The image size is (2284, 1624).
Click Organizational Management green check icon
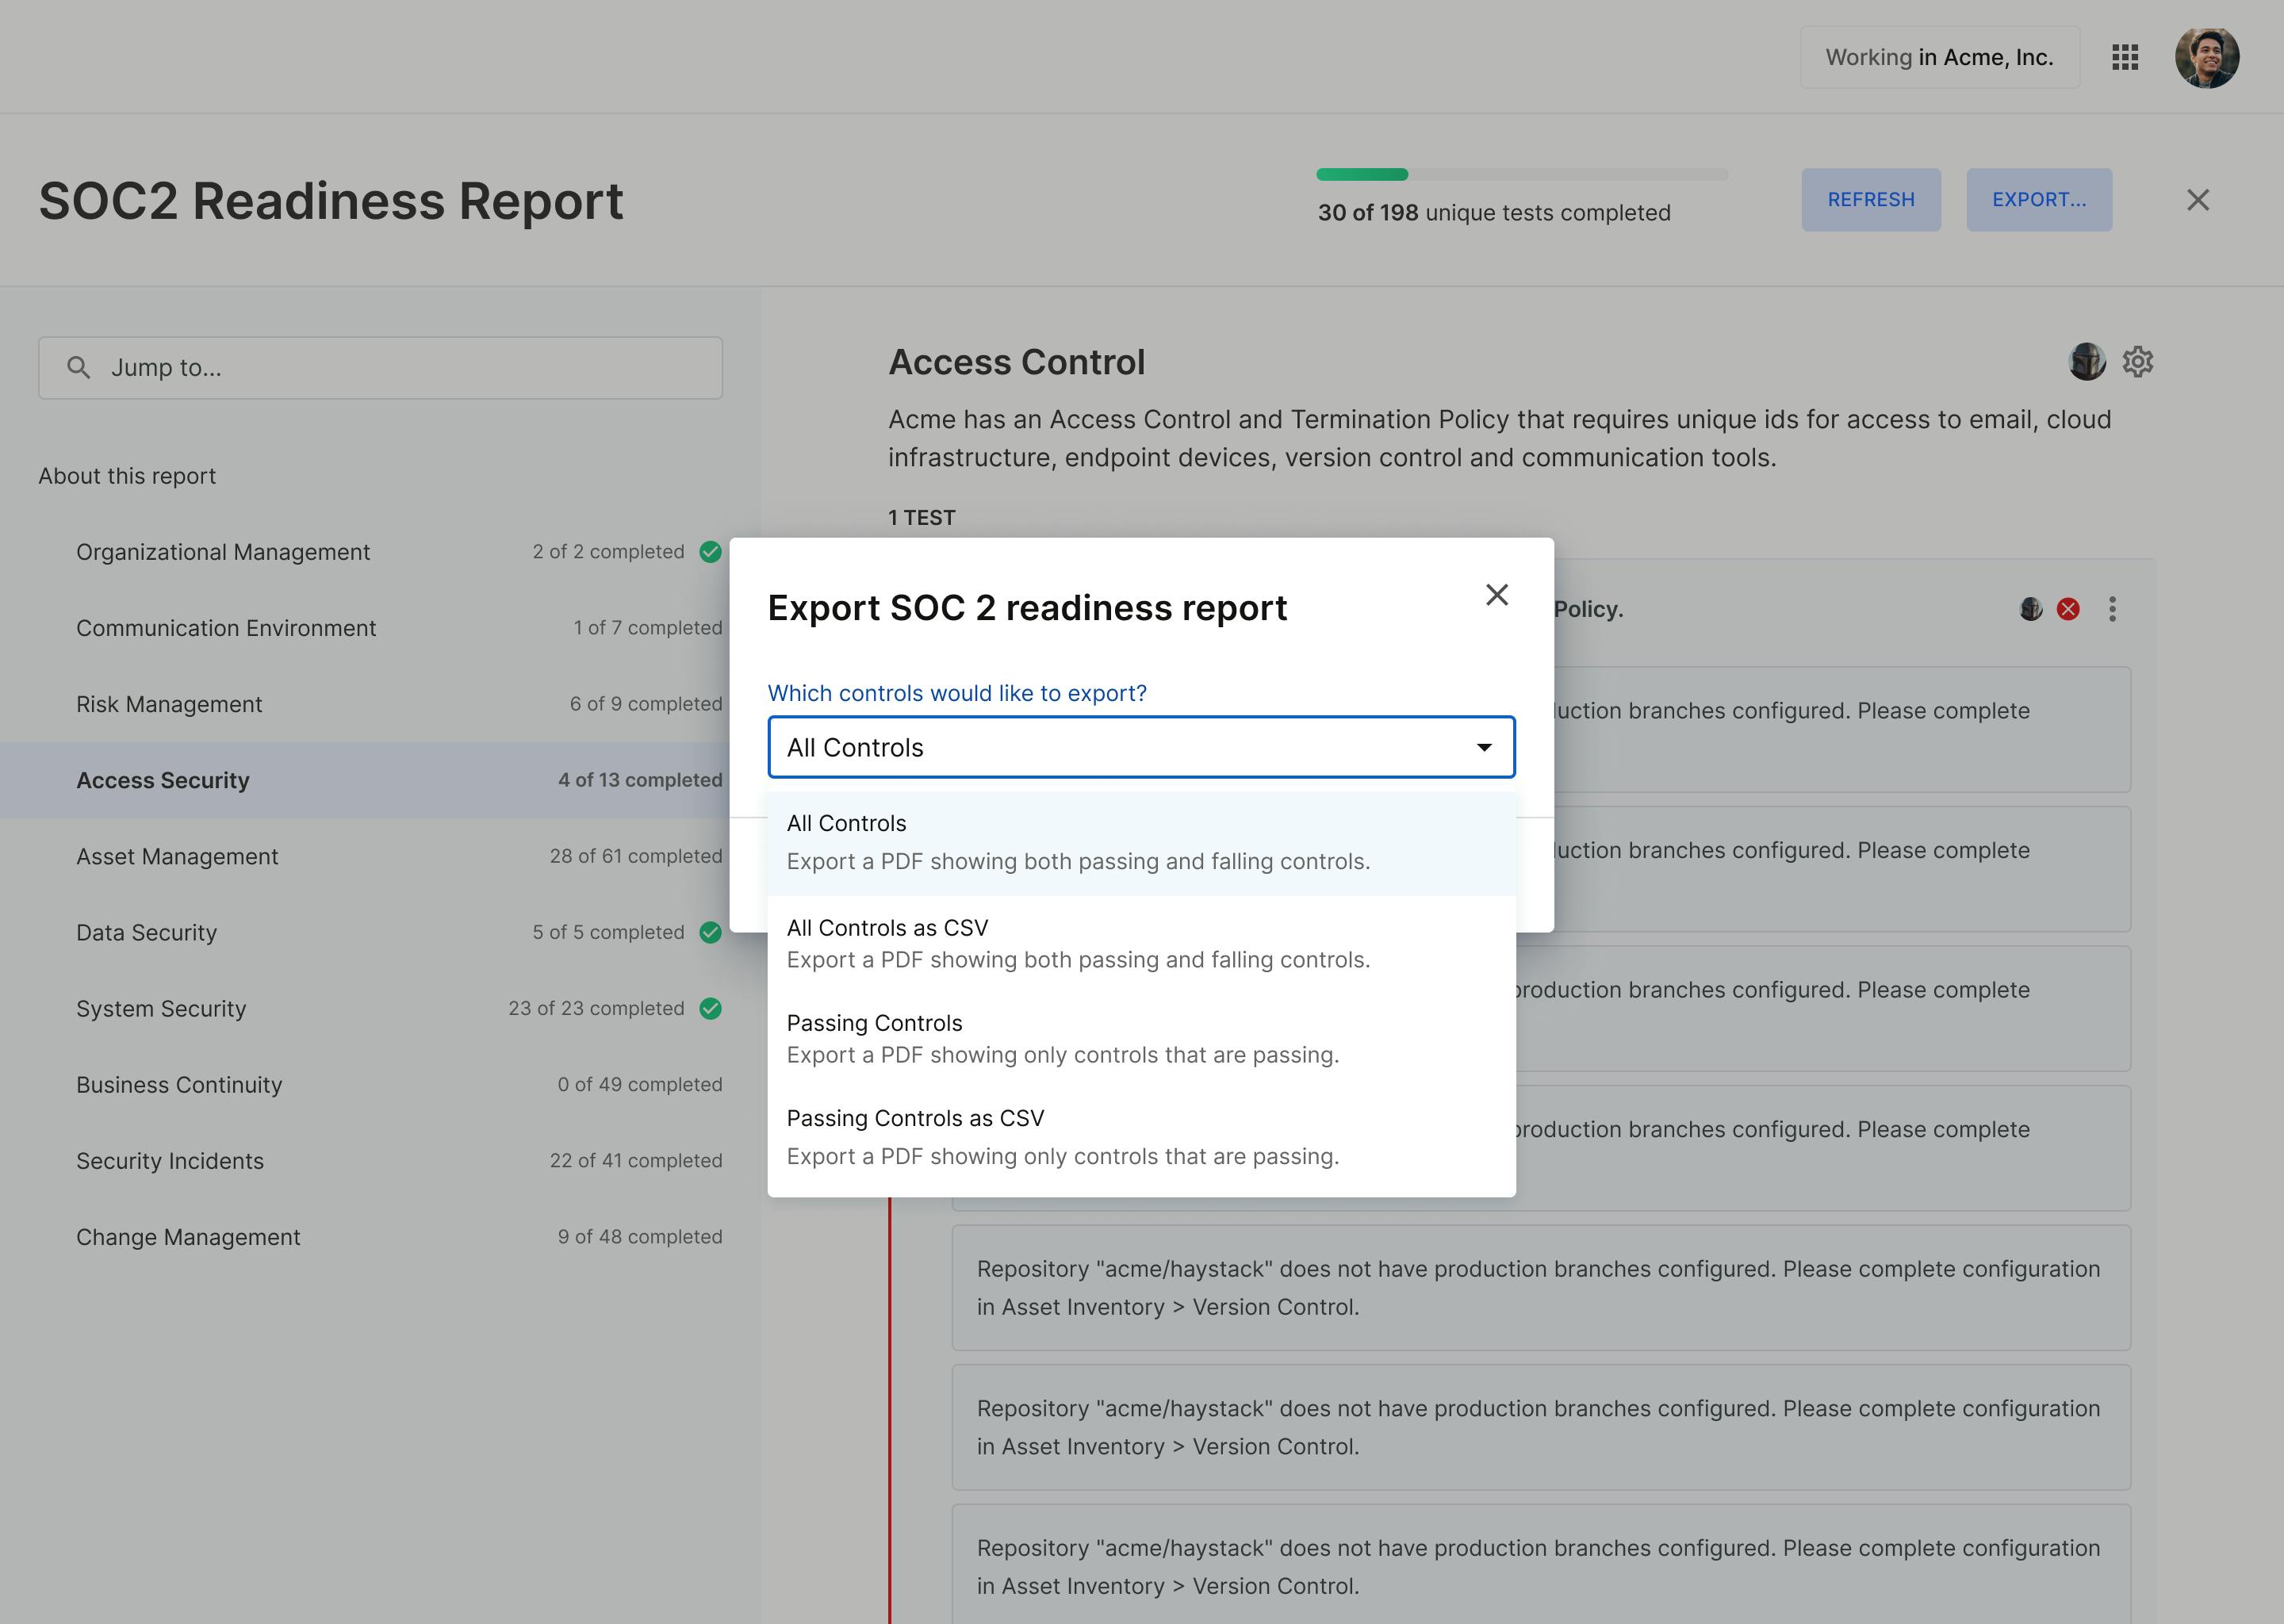[x=710, y=552]
